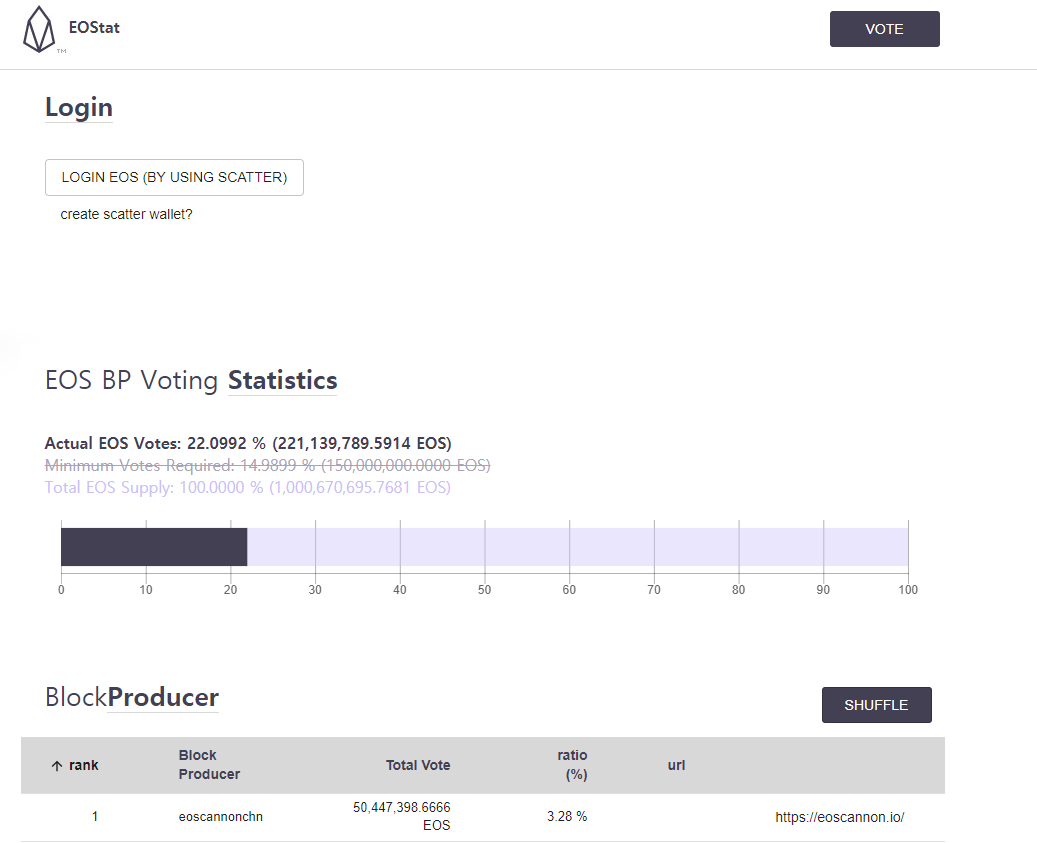
Task: Toggle the Total EOS Supply legend entry
Action: pos(247,487)
